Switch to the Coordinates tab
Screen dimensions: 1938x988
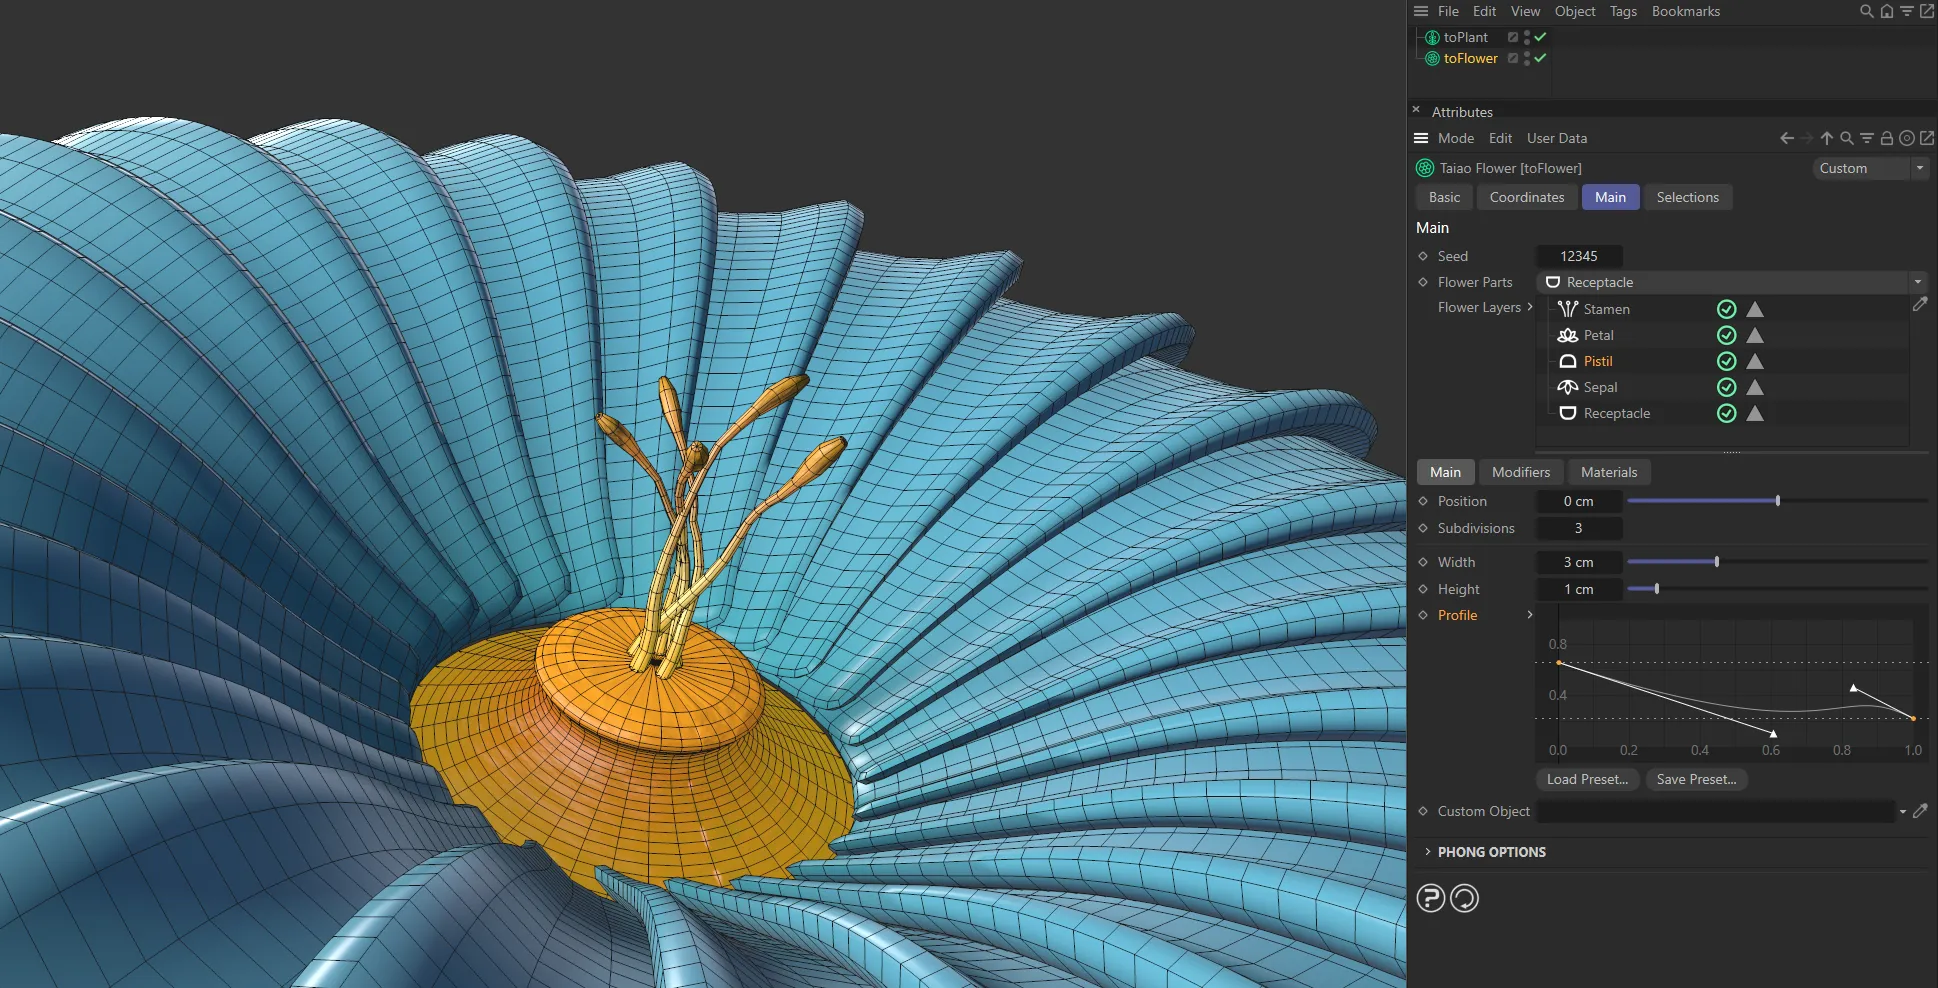pyautogui.click(x=1527, y=197)
